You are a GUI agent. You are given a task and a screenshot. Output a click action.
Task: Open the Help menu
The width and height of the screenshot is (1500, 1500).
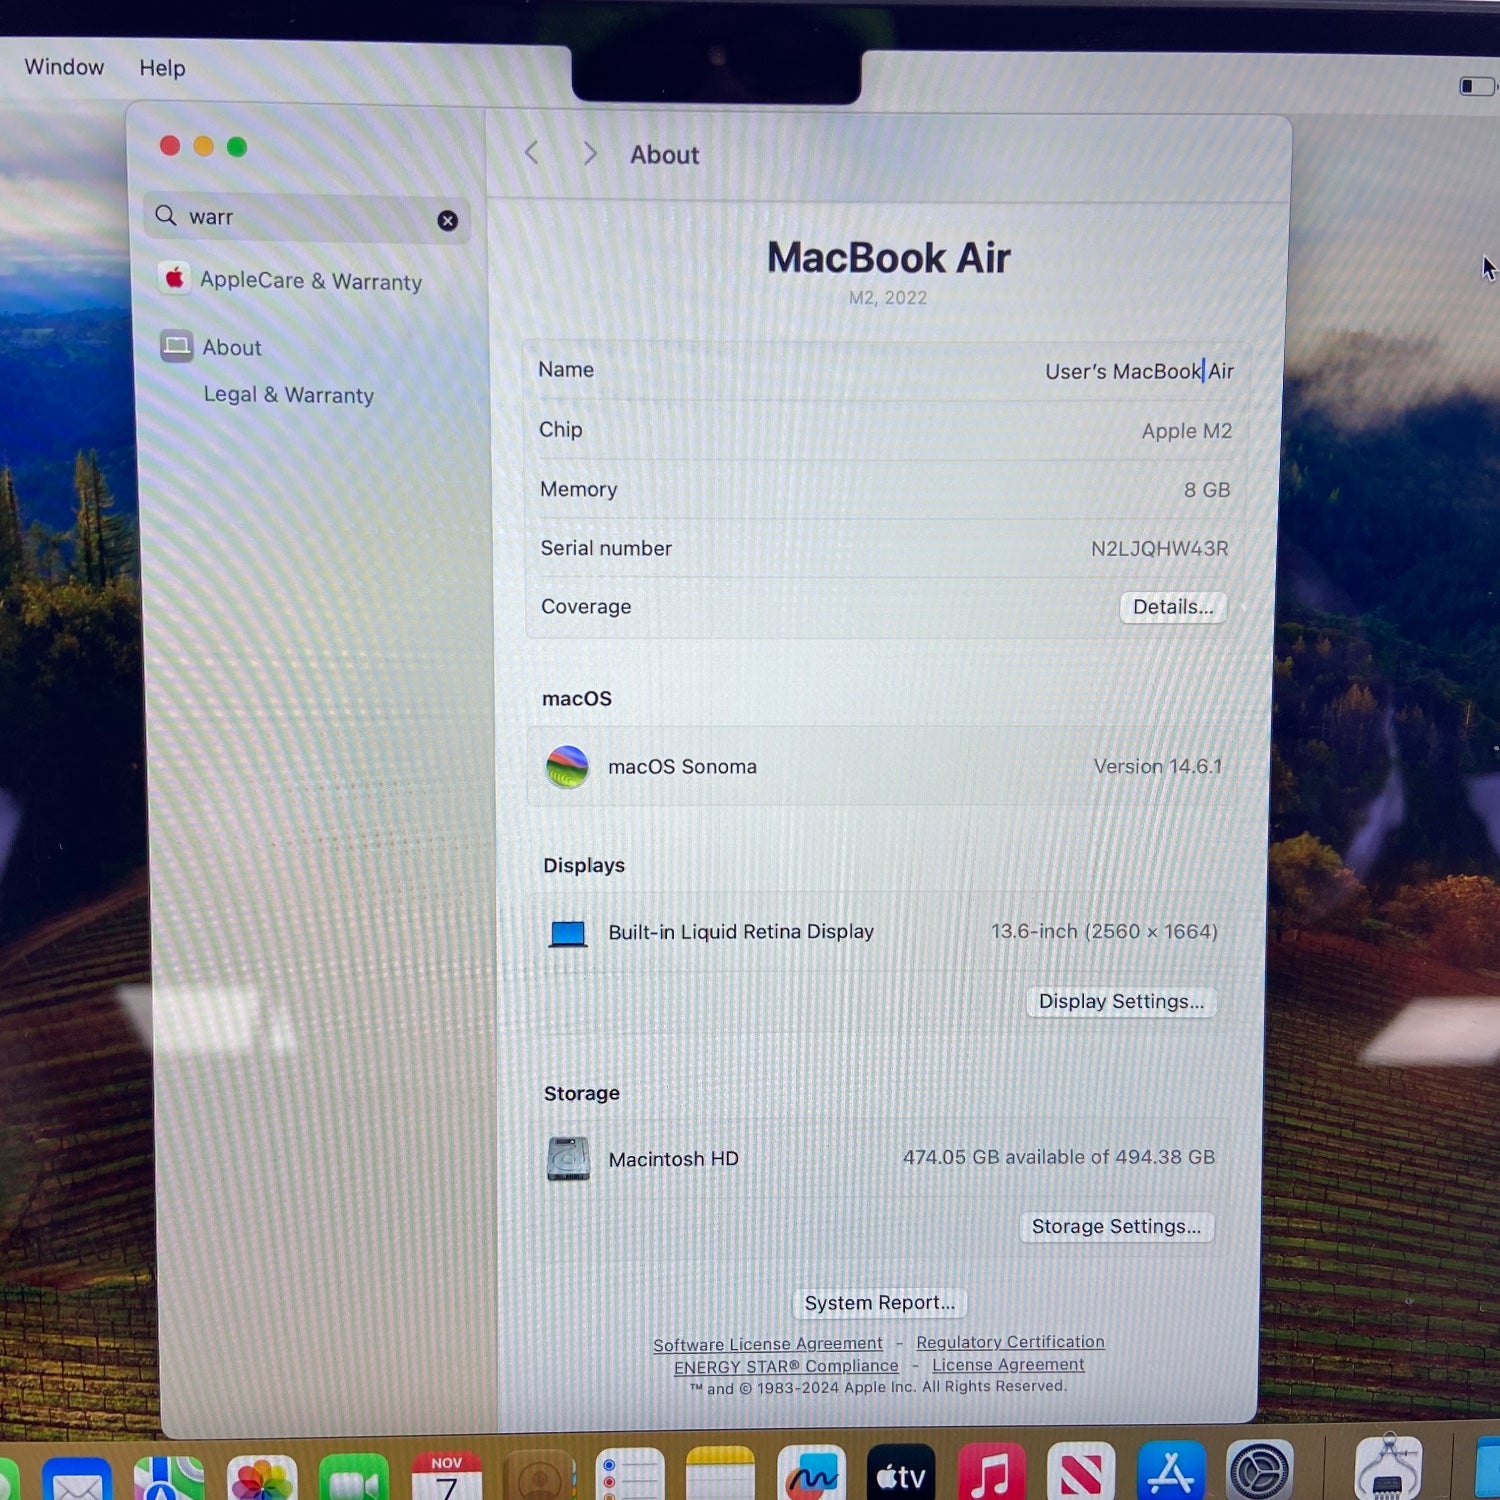coord(162,68)
